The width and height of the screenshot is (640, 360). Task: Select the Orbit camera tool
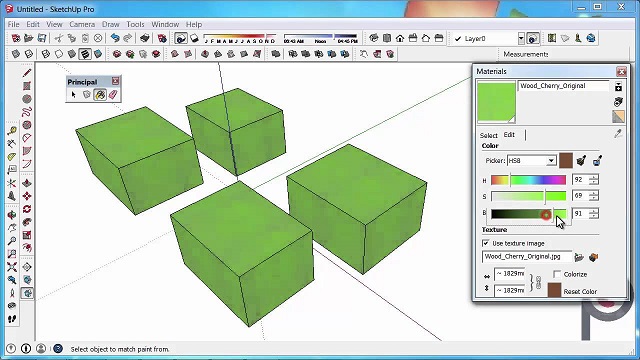[x=12, y=215]
